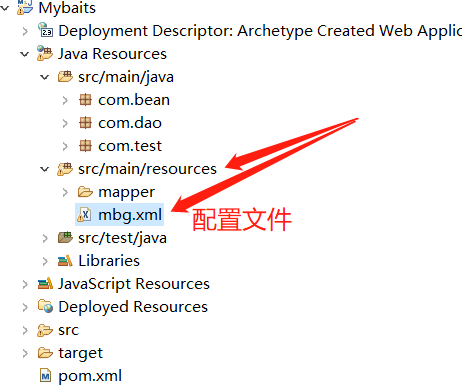Click the target folder icon

click(45, 353)
